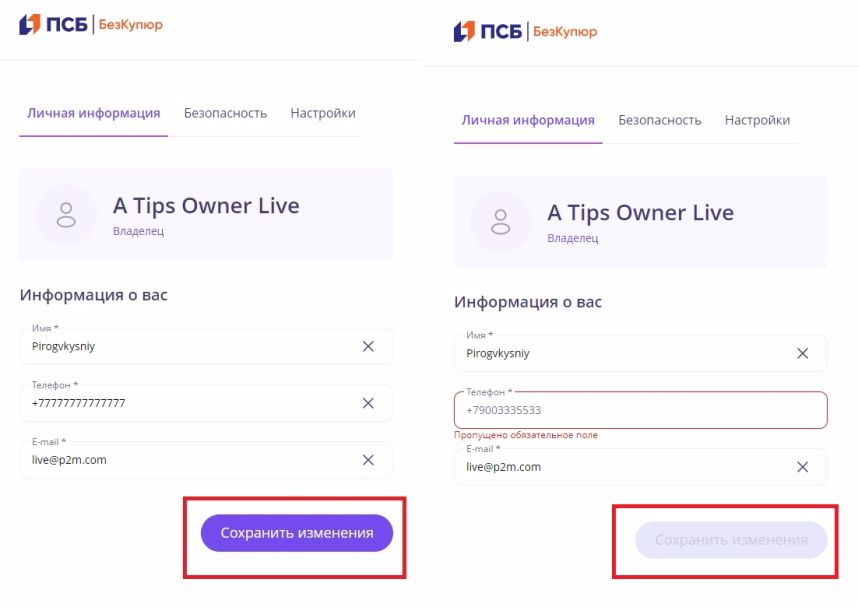Screen dimensions: 858x607
Task: Click the ПСБ БезКупюр logo on the left
Action: pos(91,24)
